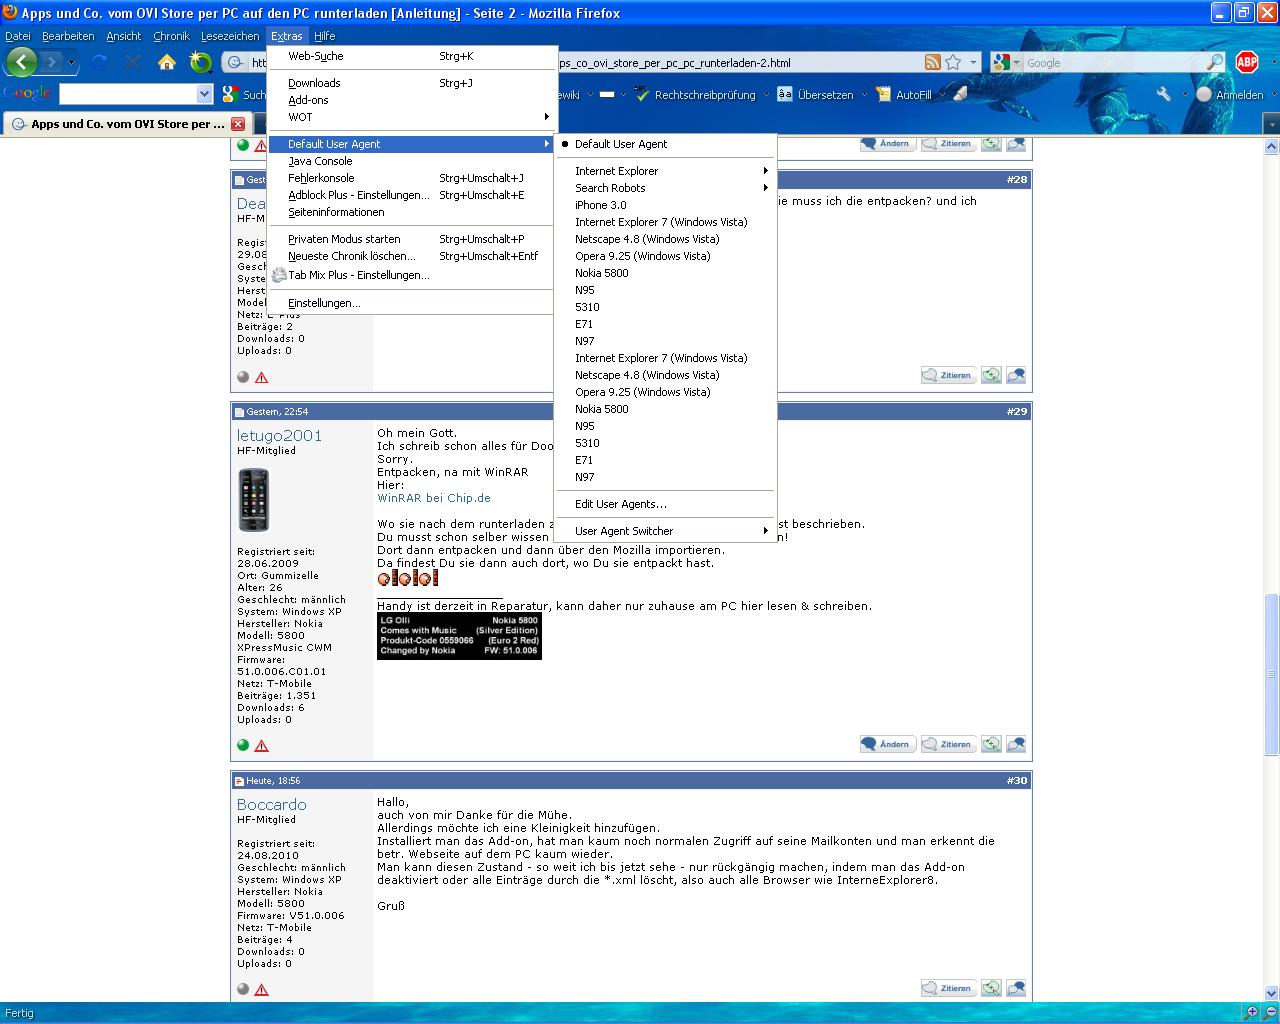1280x1024 pixels.
Task: Click the Zitieren button in post #28
Action: coord(948,375)
